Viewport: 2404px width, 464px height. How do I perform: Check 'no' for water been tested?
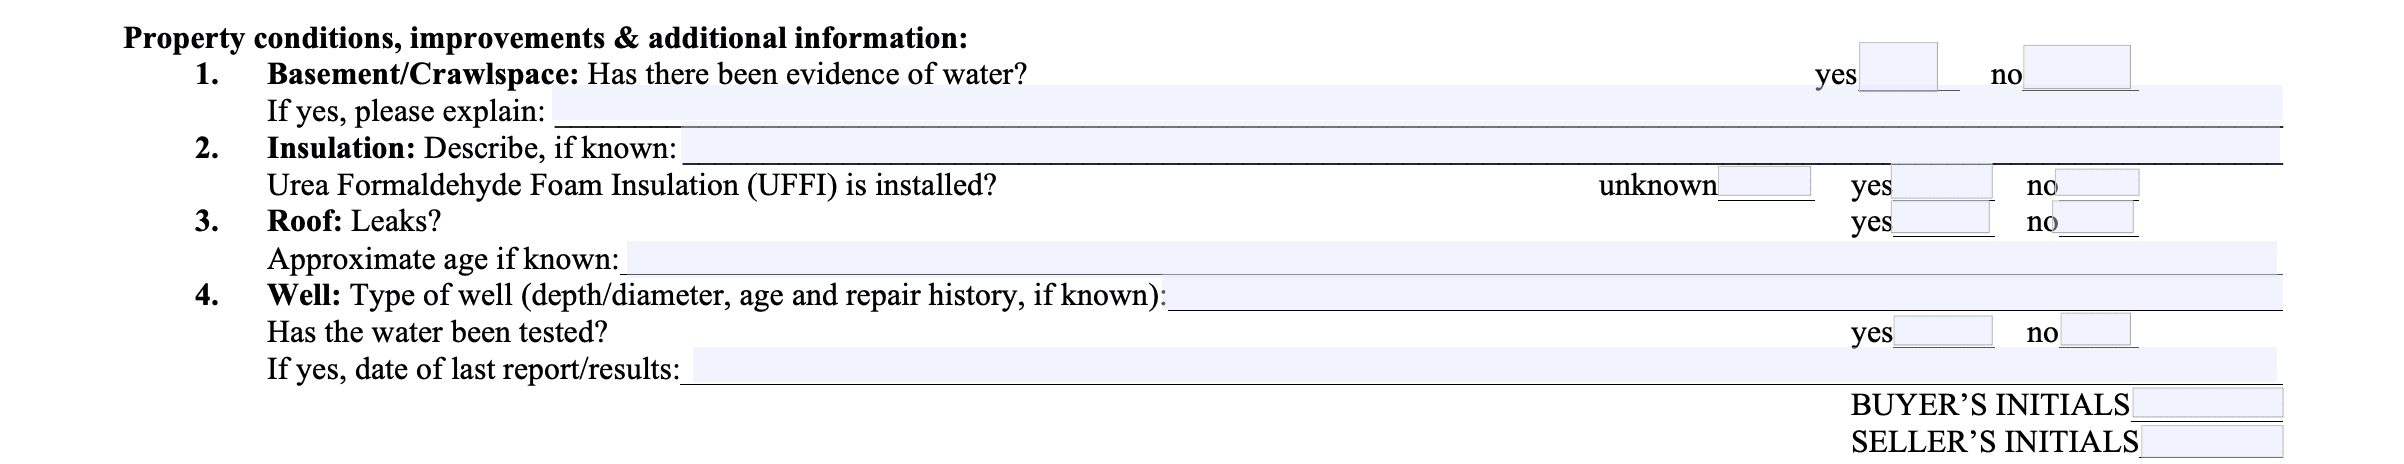coord(2094,330)
